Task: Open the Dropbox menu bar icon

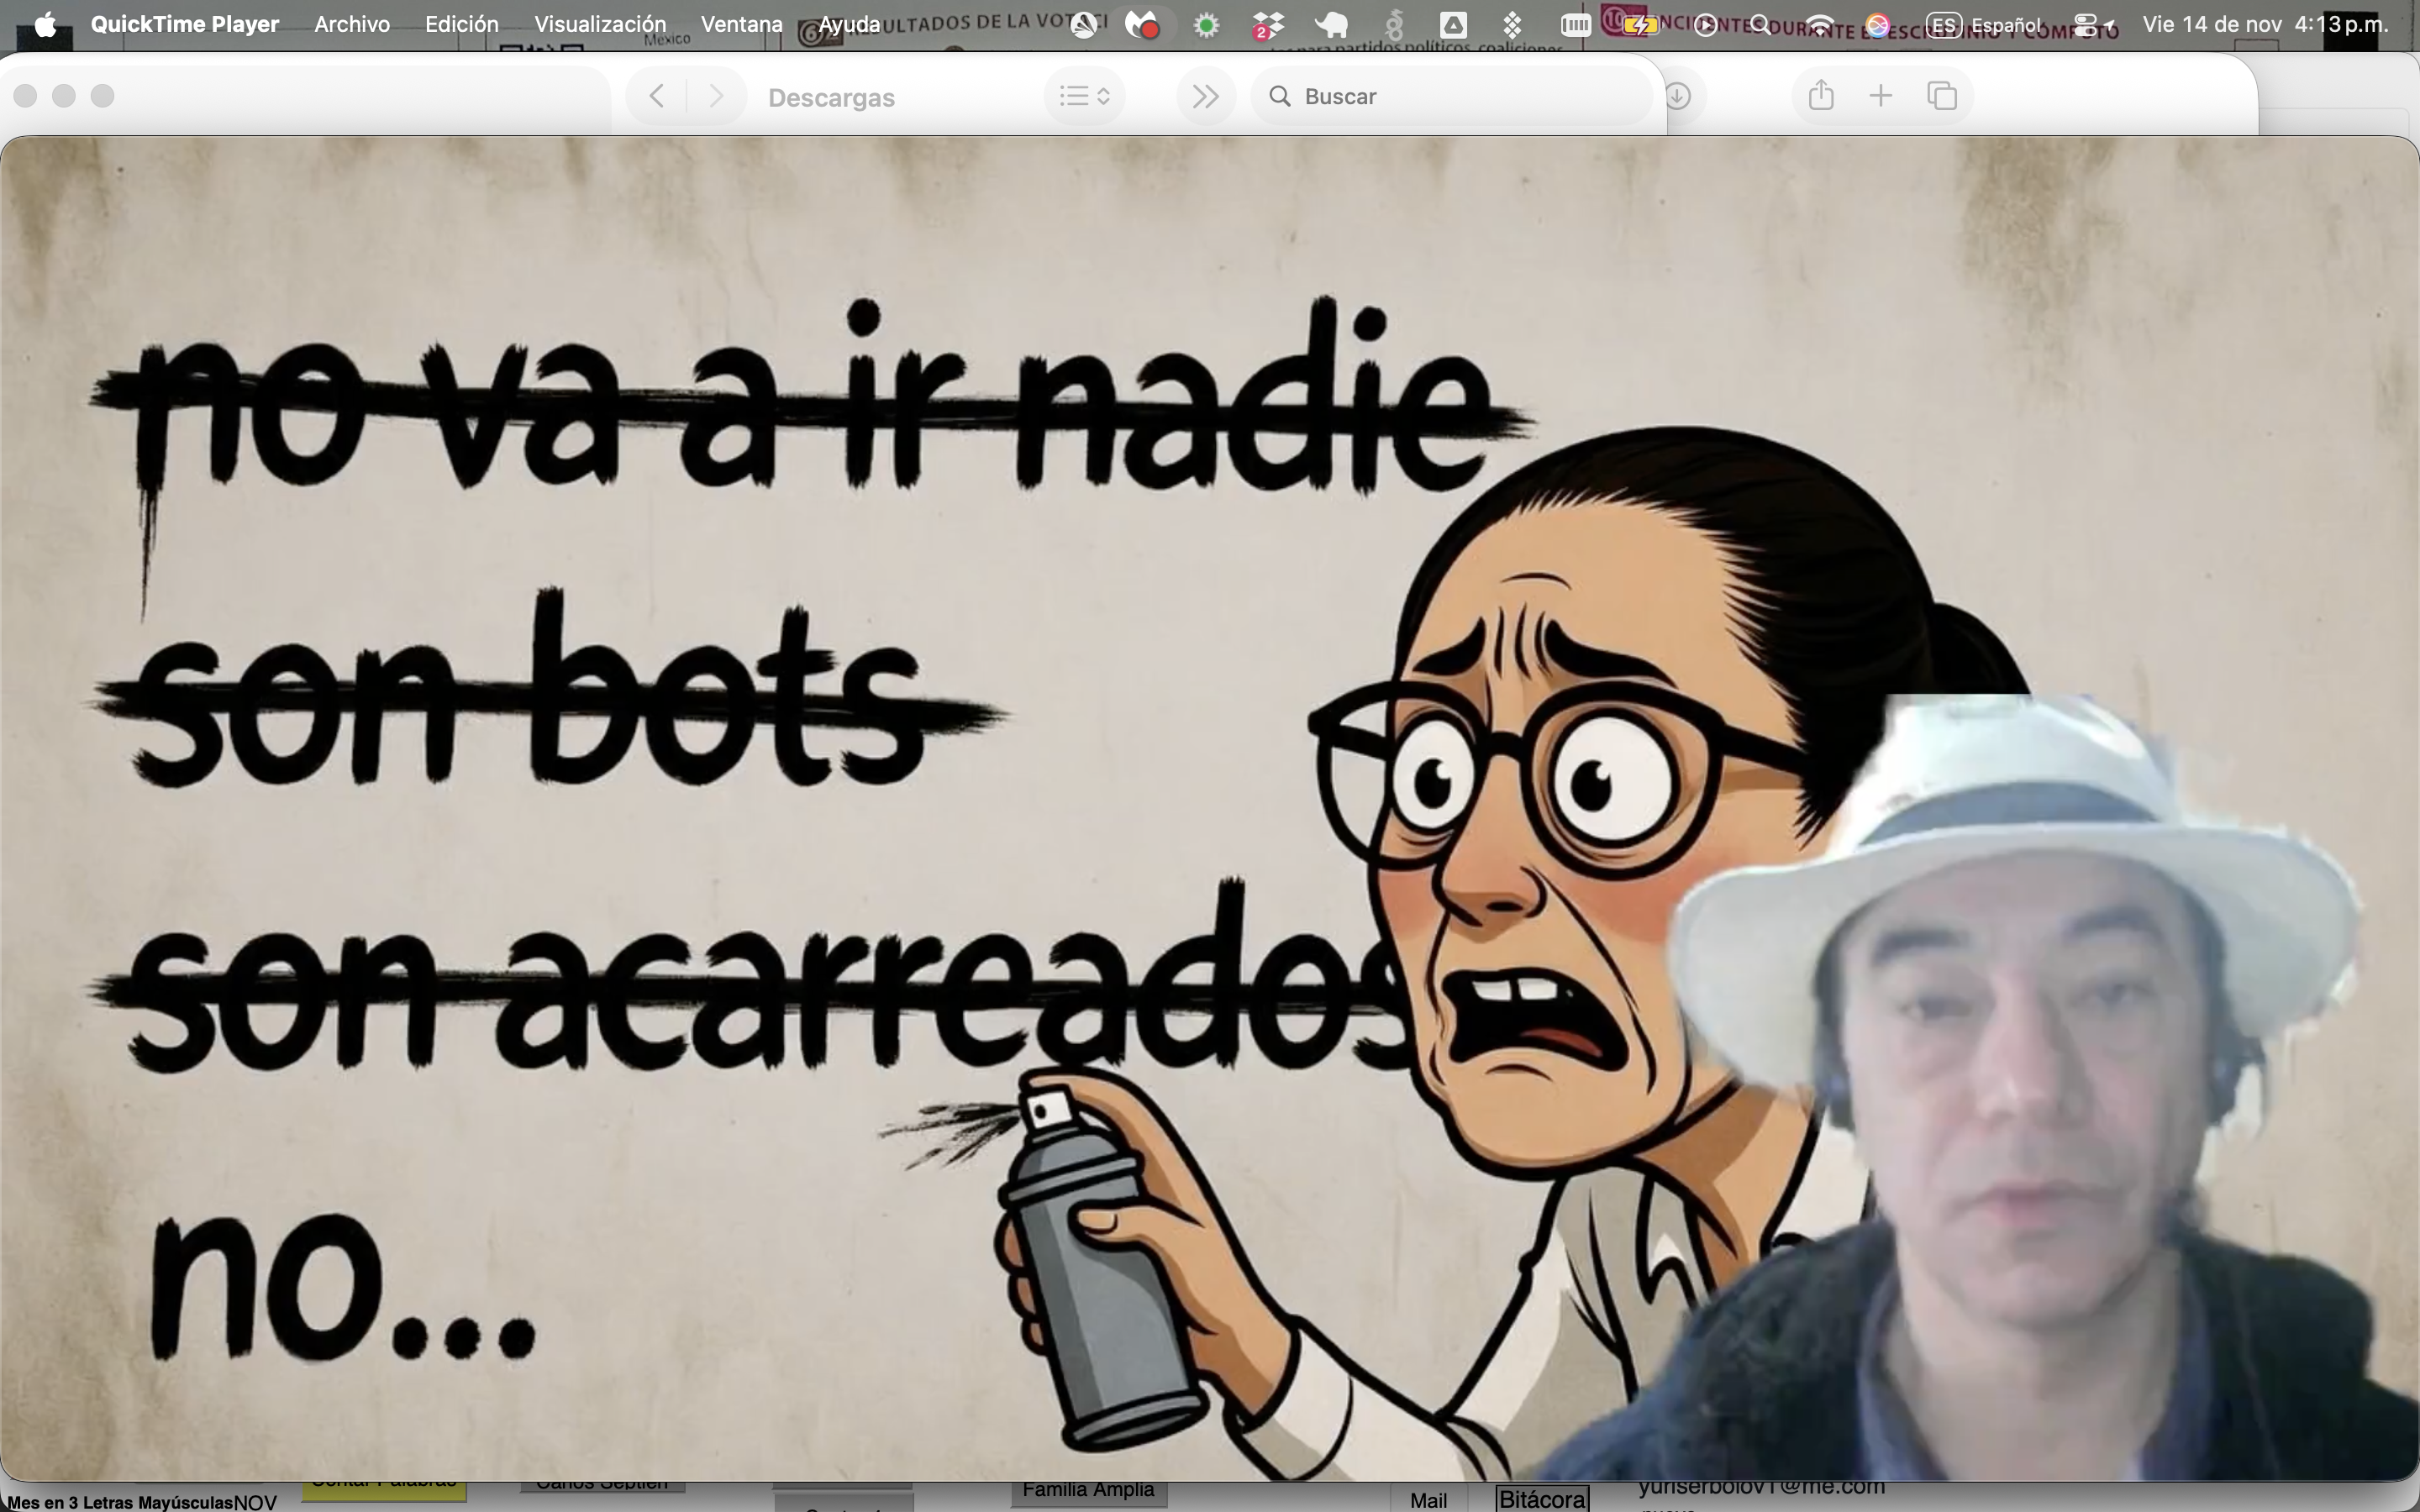Action: [1267, 25]
